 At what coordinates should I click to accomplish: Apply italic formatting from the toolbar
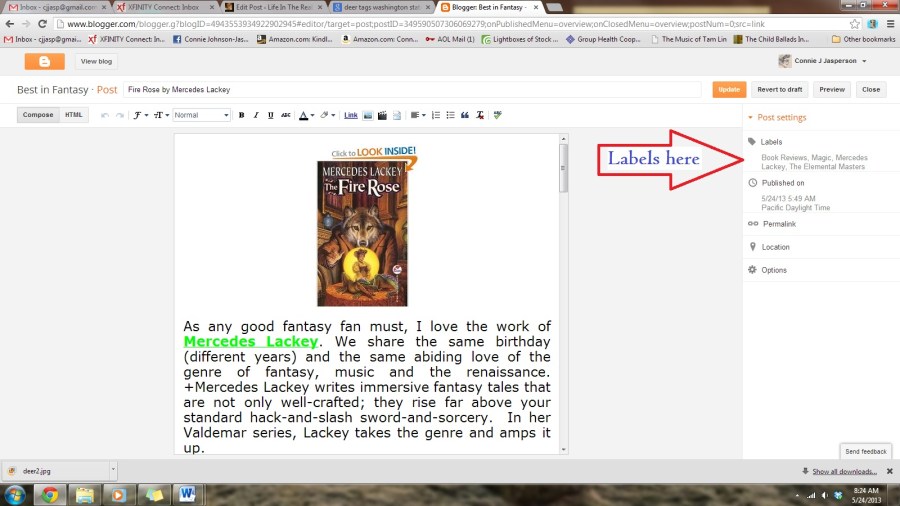click(256, 115)
